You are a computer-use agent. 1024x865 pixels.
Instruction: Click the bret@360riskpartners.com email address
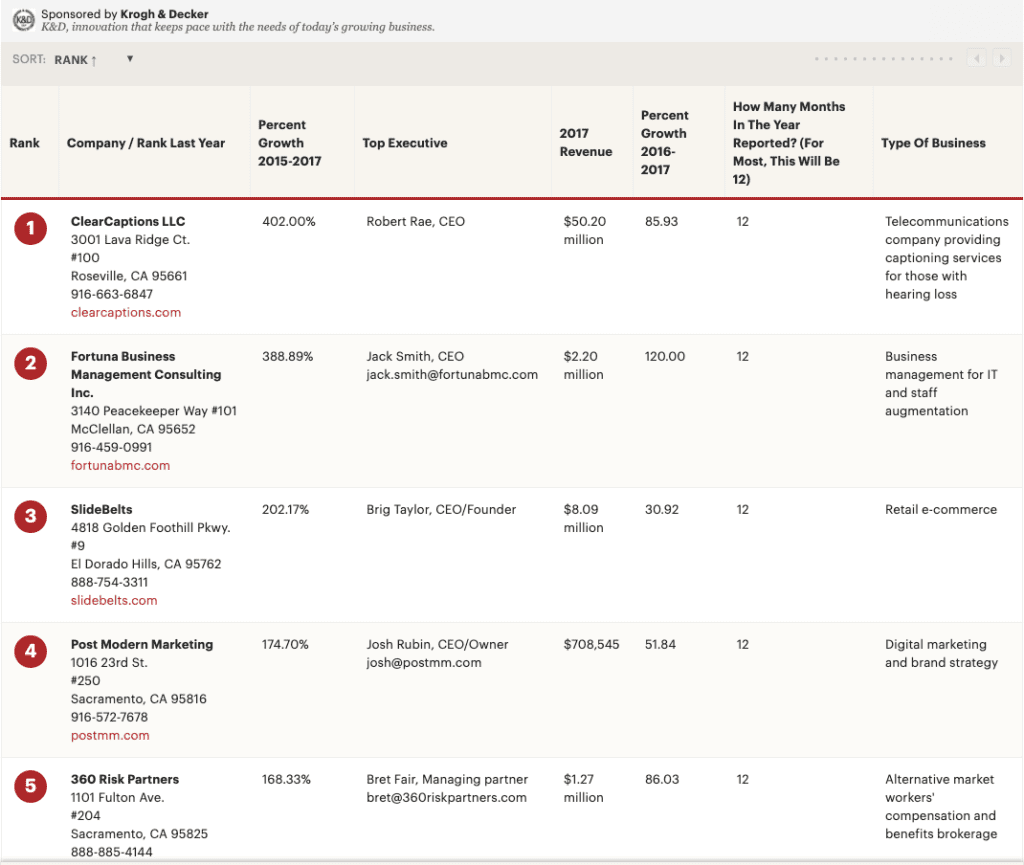[x=447, y=798]
